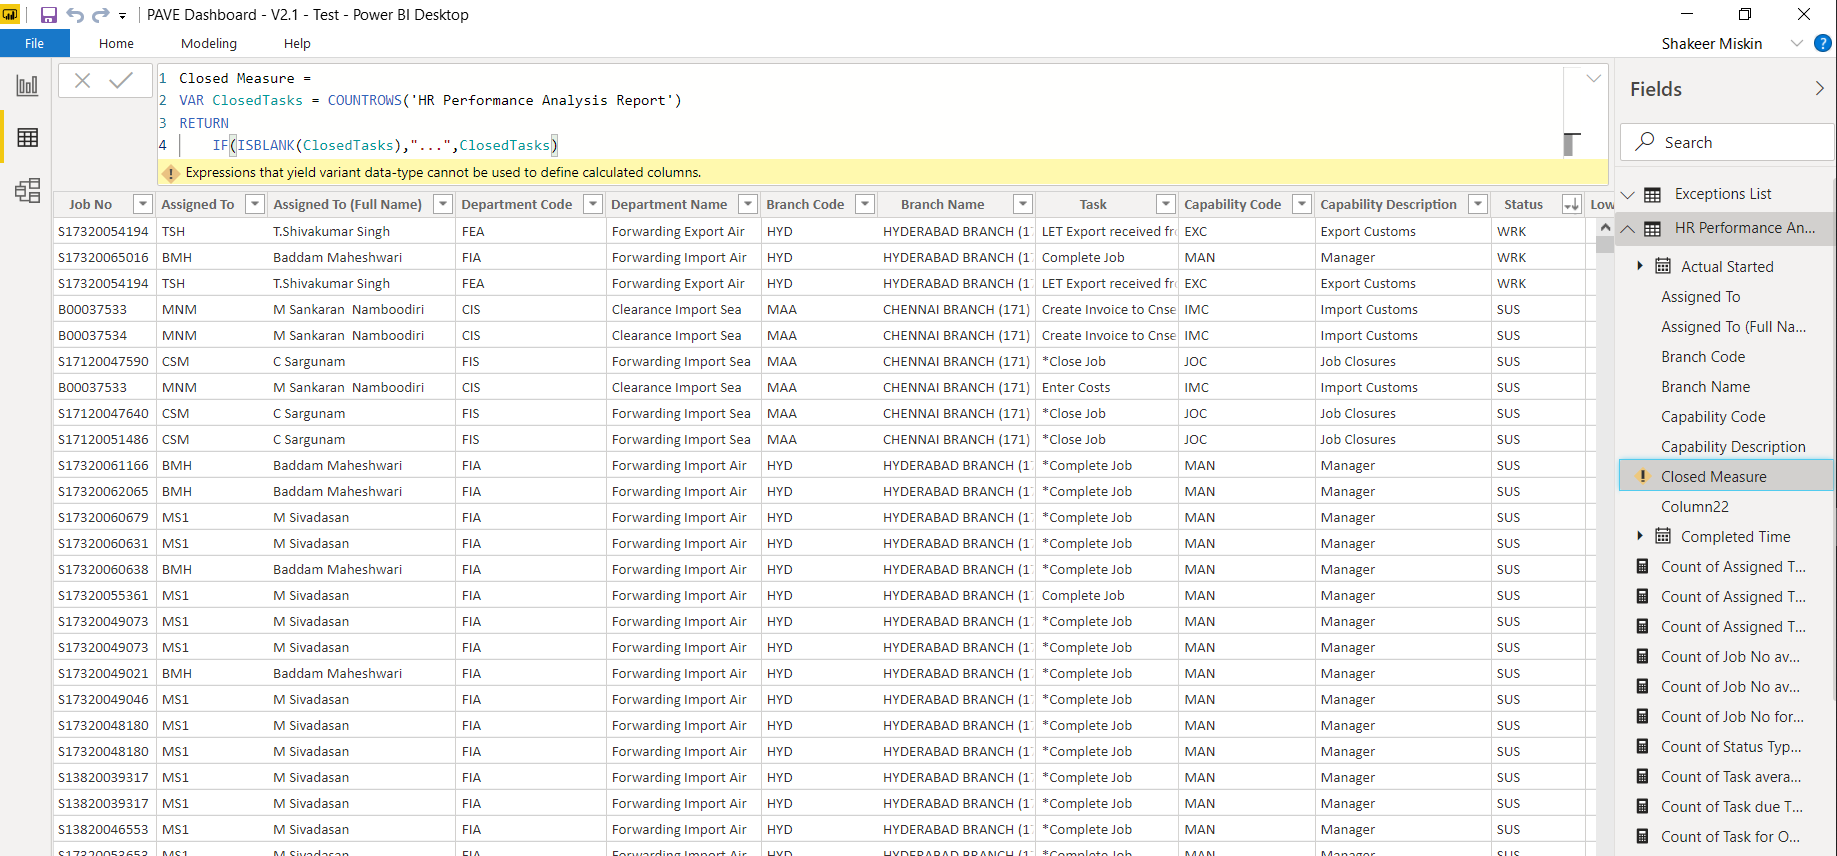
Task: Switch to the Modeling ribbon tab
Action: 209,43
